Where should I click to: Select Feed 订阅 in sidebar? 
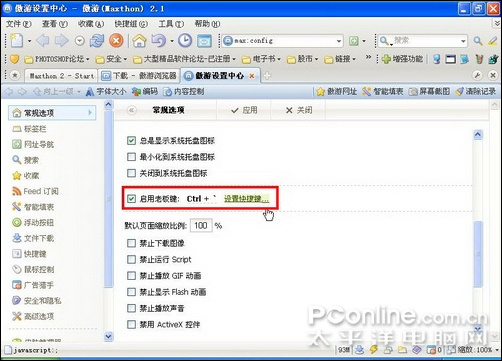pos(35,191)
